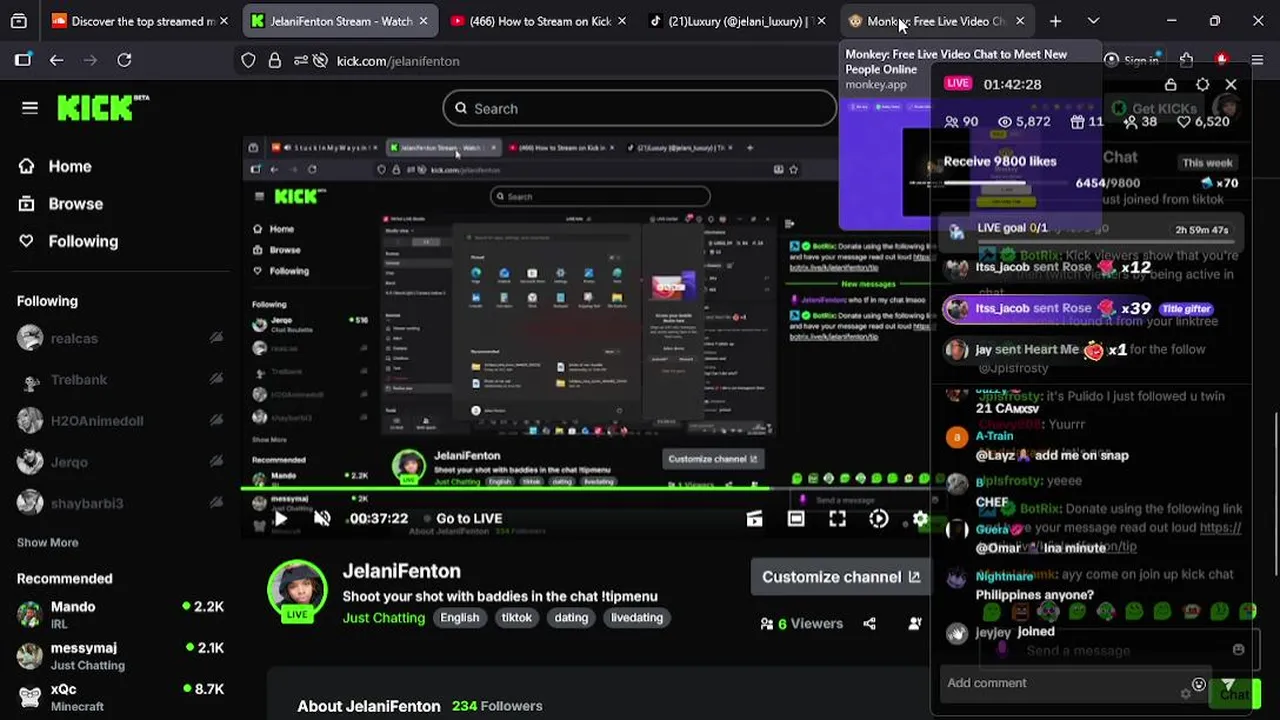Screen dimensions: 1280x720
Task: Open Mando recommended channel
Action: (x=120, y=613)
